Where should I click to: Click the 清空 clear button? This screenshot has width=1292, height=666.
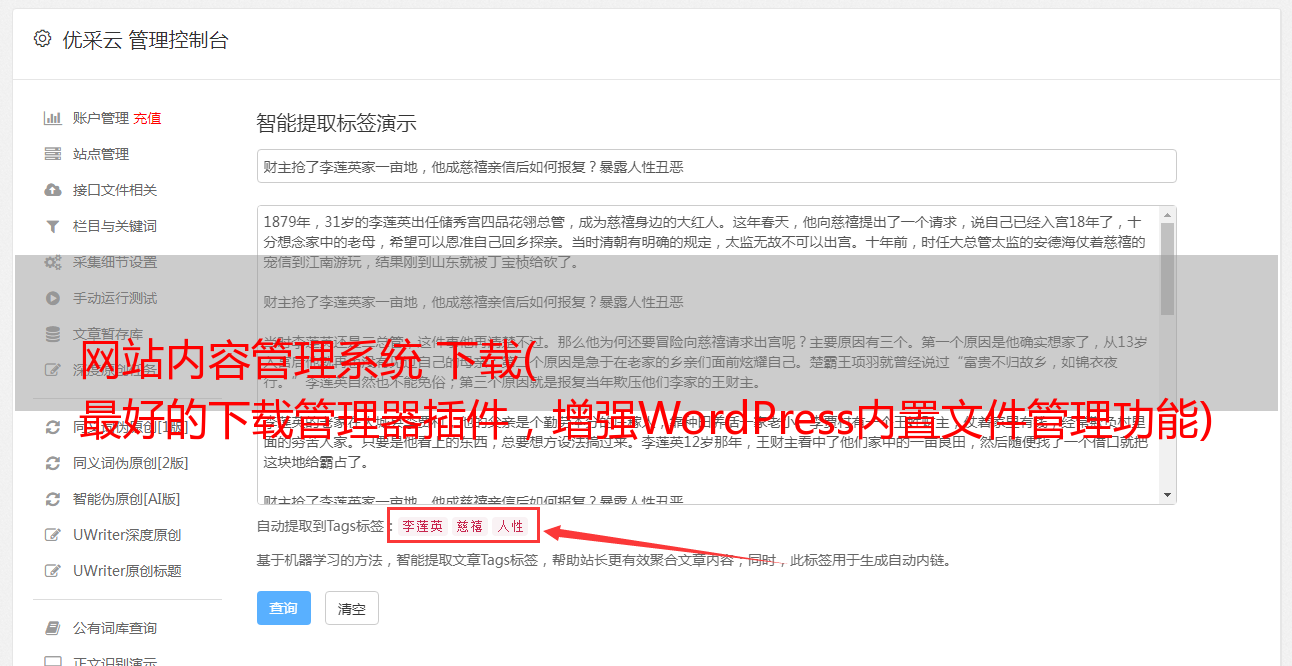(352, 608)
